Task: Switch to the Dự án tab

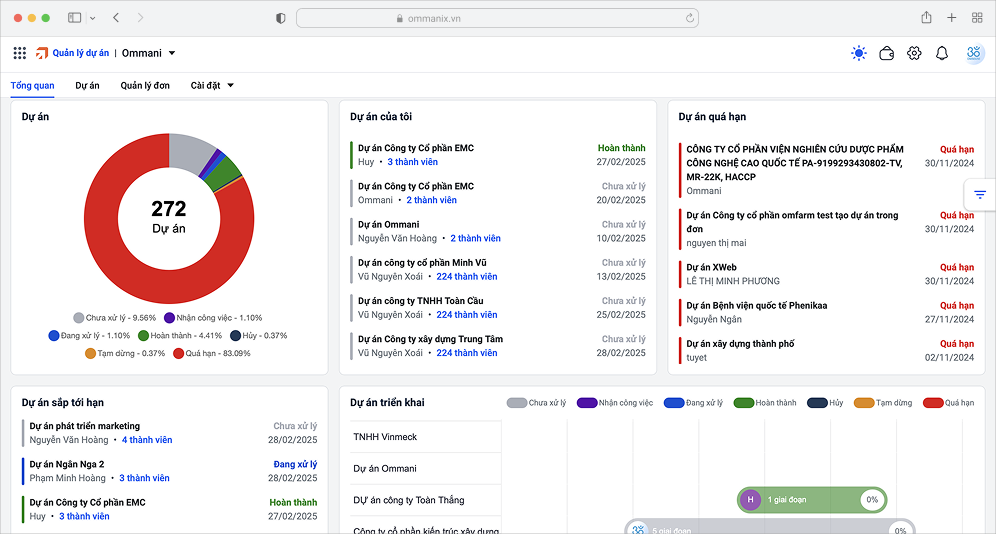Action: click(87, 86)
